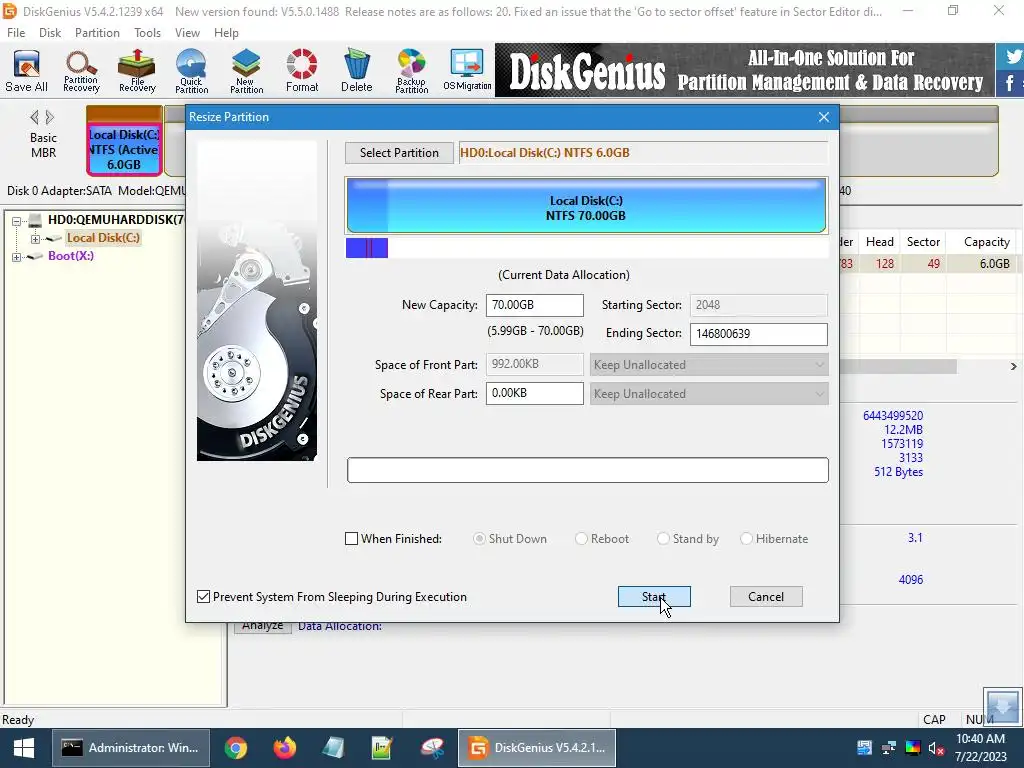
Task: Click the Save All toolbar icon
Action: 26,71
